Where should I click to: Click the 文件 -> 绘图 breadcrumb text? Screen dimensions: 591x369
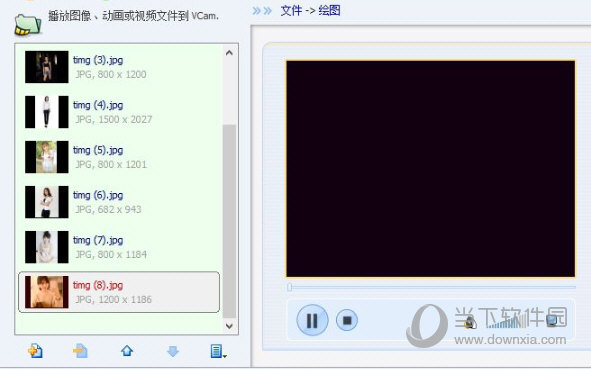pos(311,11)
